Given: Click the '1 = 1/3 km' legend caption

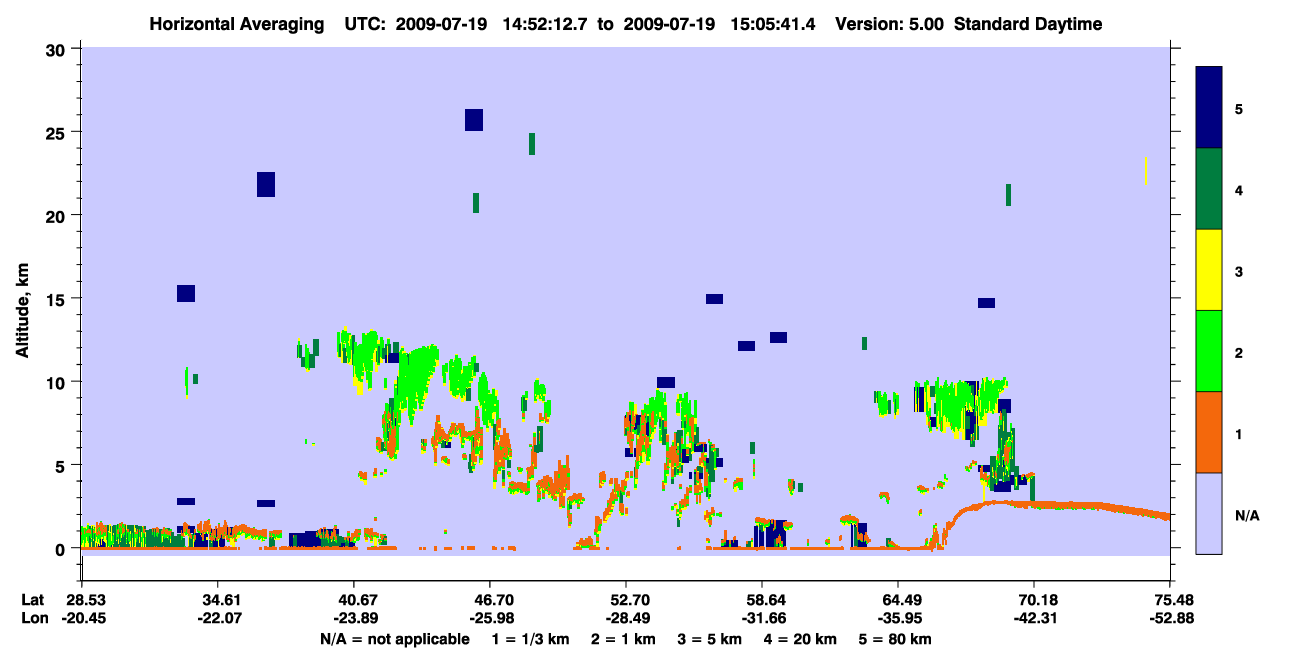Looking at the screenshot, I should pyautogui.click(x=530, y=639).
